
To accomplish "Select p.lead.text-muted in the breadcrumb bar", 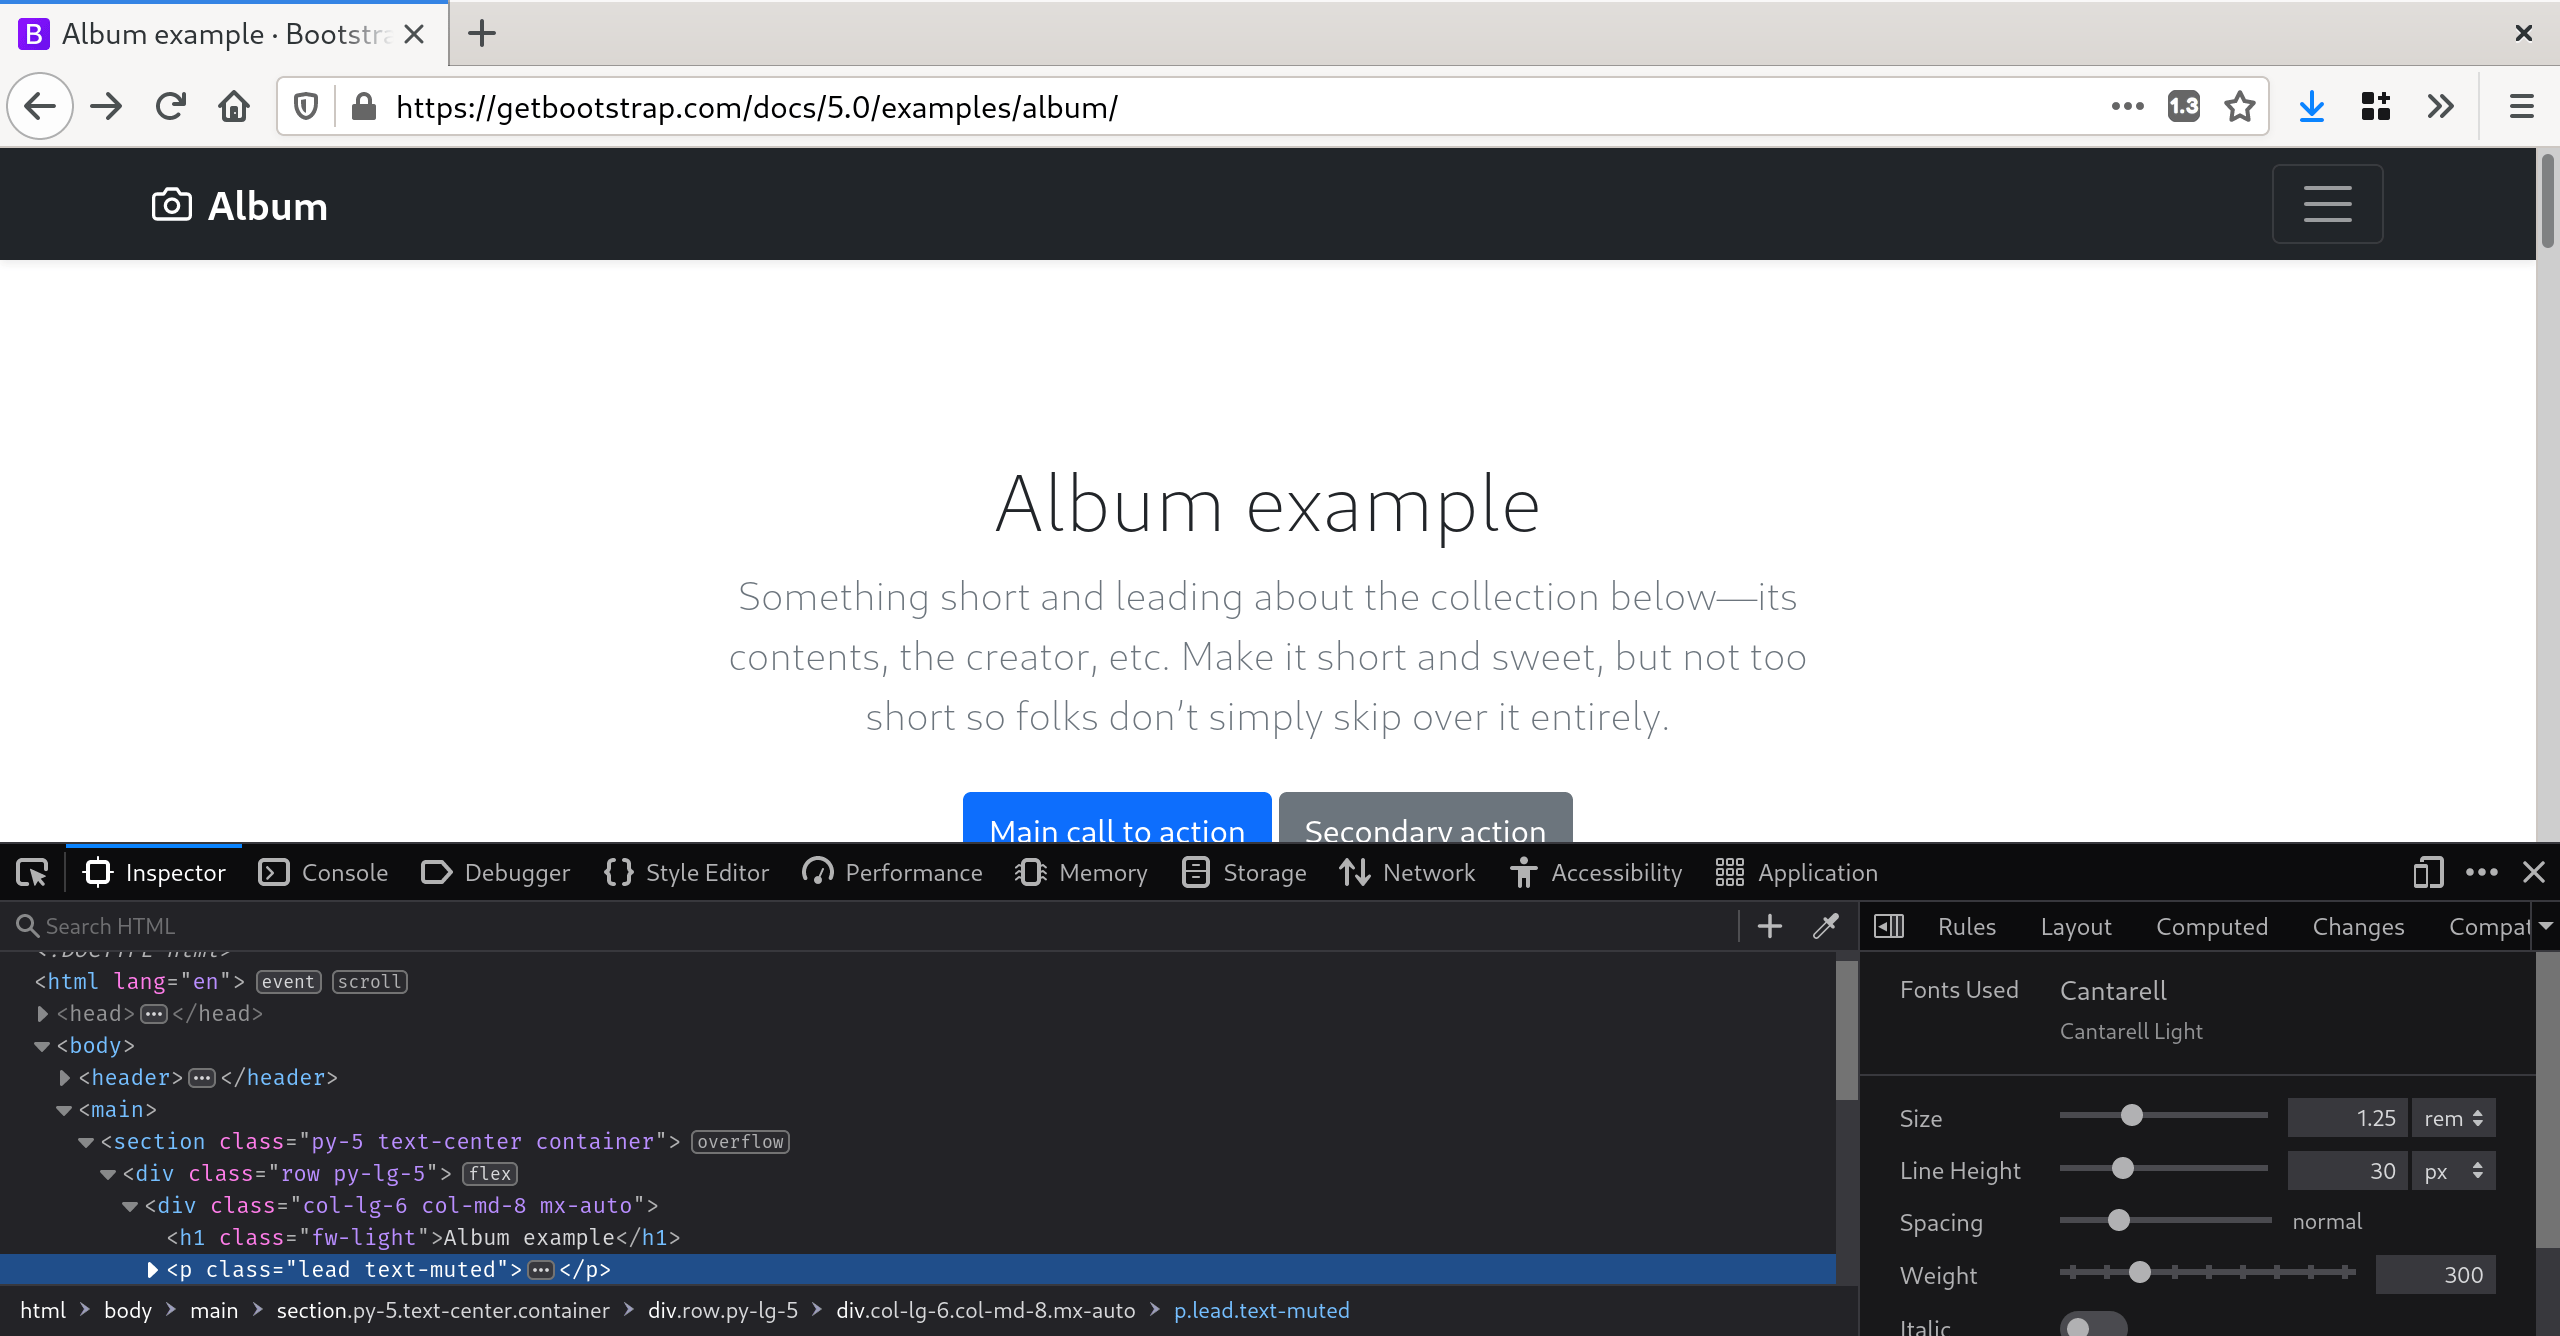I will click(1261, 1310).
